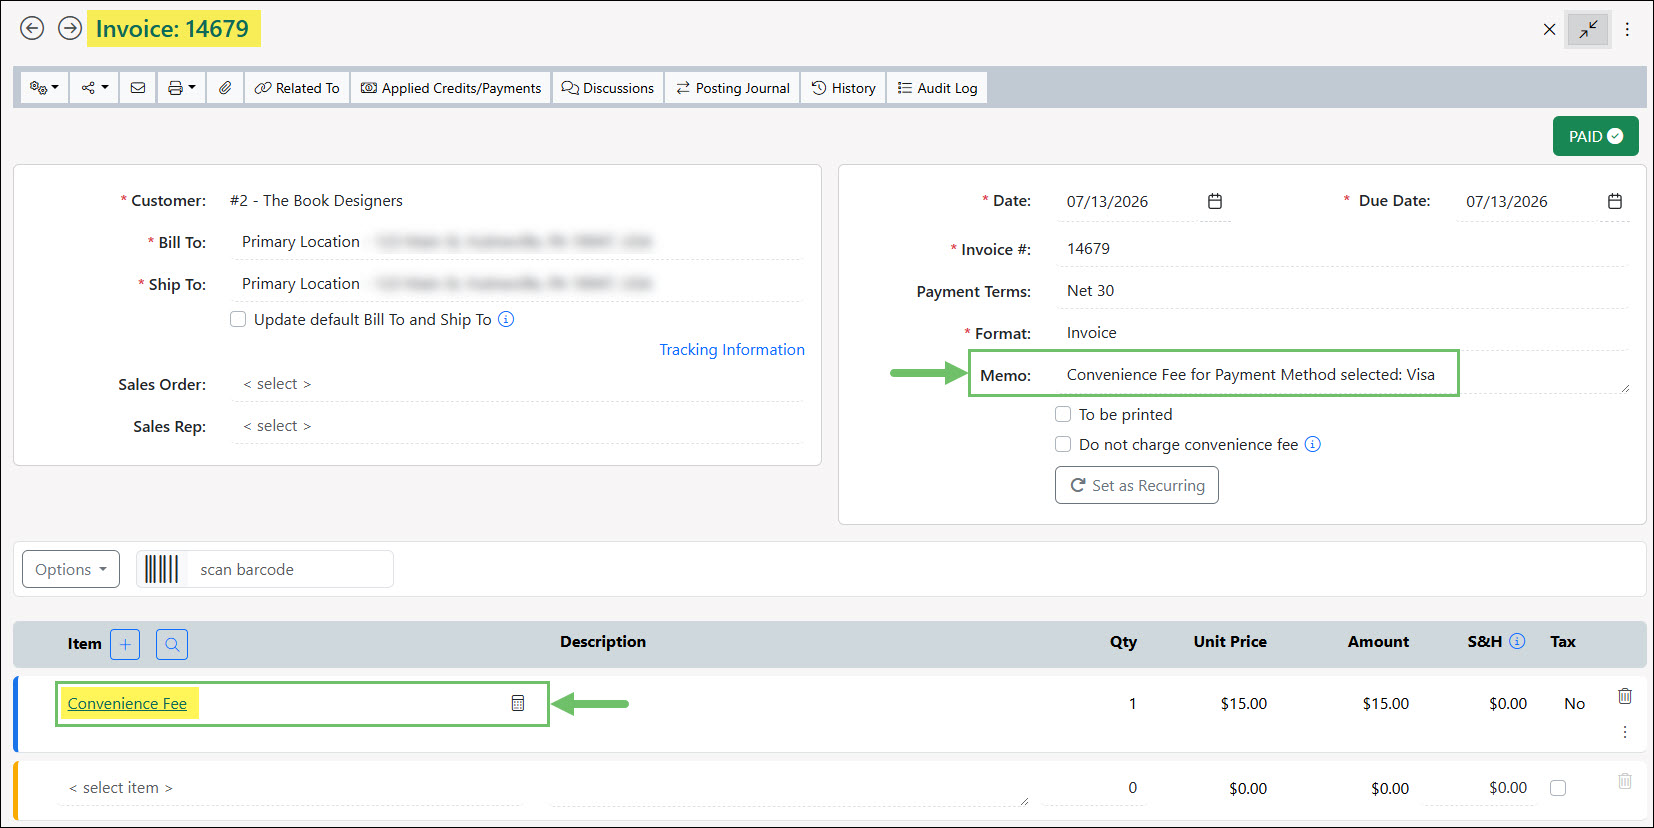Select a Sales Rep
Viewport: 1654px width, 828px height.
pos(517,426)
